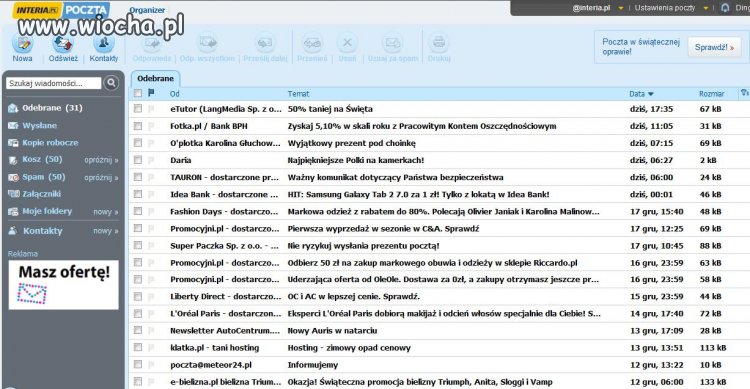Open 'Najpiękniejsze Polki na kamerkach!' message
This screenshot has height=389, width=750.
pyautogui.click(x=355, y=160)
